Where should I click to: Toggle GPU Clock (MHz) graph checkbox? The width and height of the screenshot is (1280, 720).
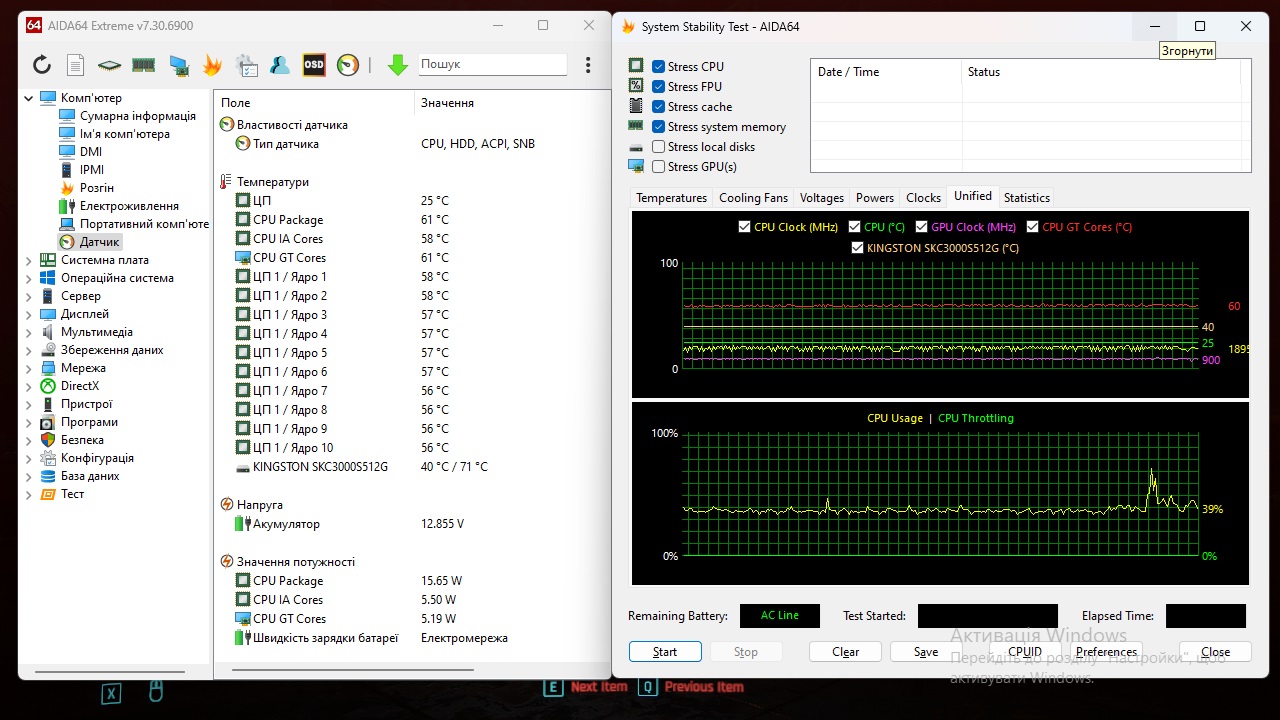[x=921, y=227]
